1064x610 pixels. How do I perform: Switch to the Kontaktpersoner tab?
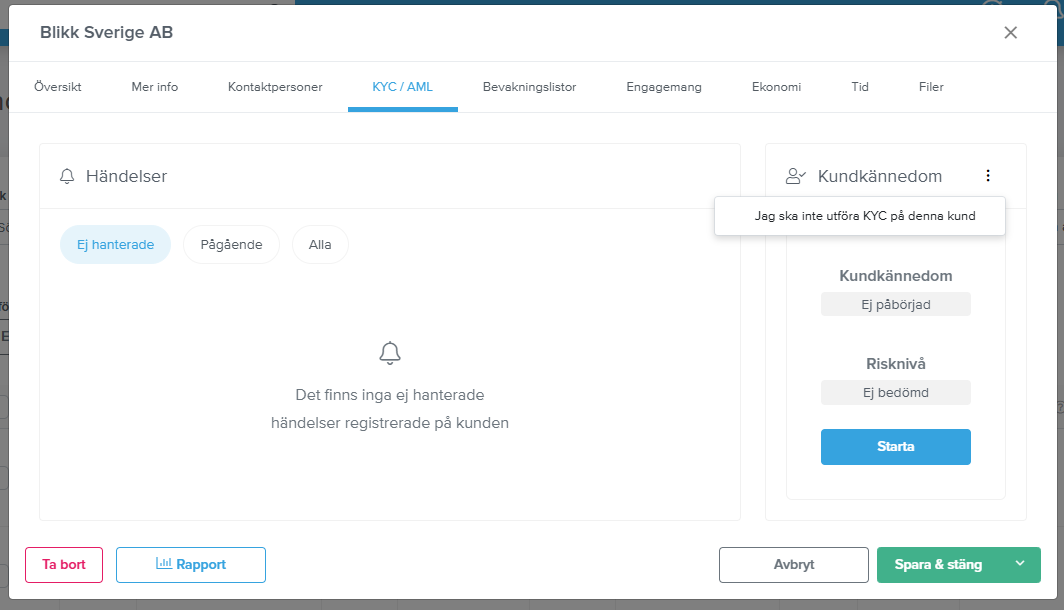275,87
